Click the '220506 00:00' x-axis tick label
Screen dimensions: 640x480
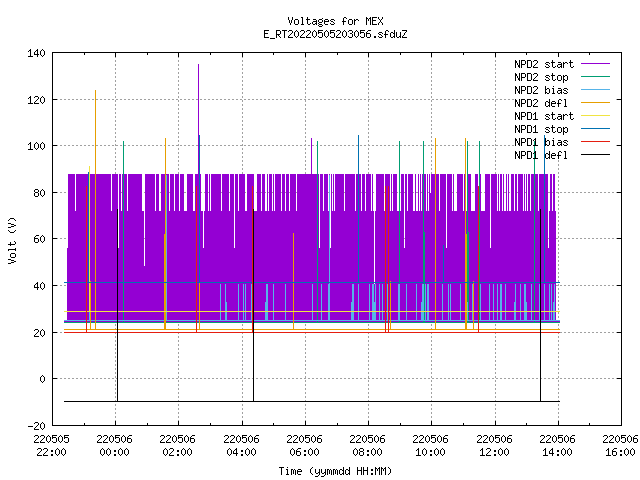115,446
